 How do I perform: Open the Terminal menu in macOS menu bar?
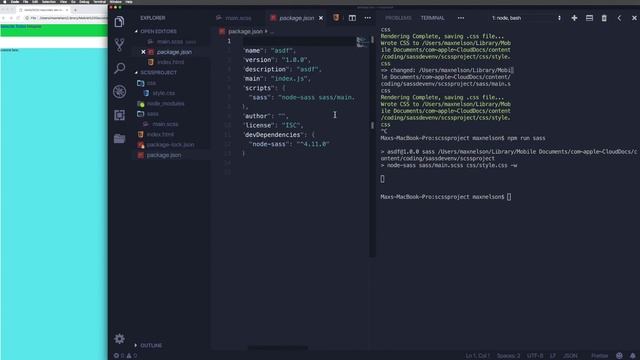pos(99,2)
